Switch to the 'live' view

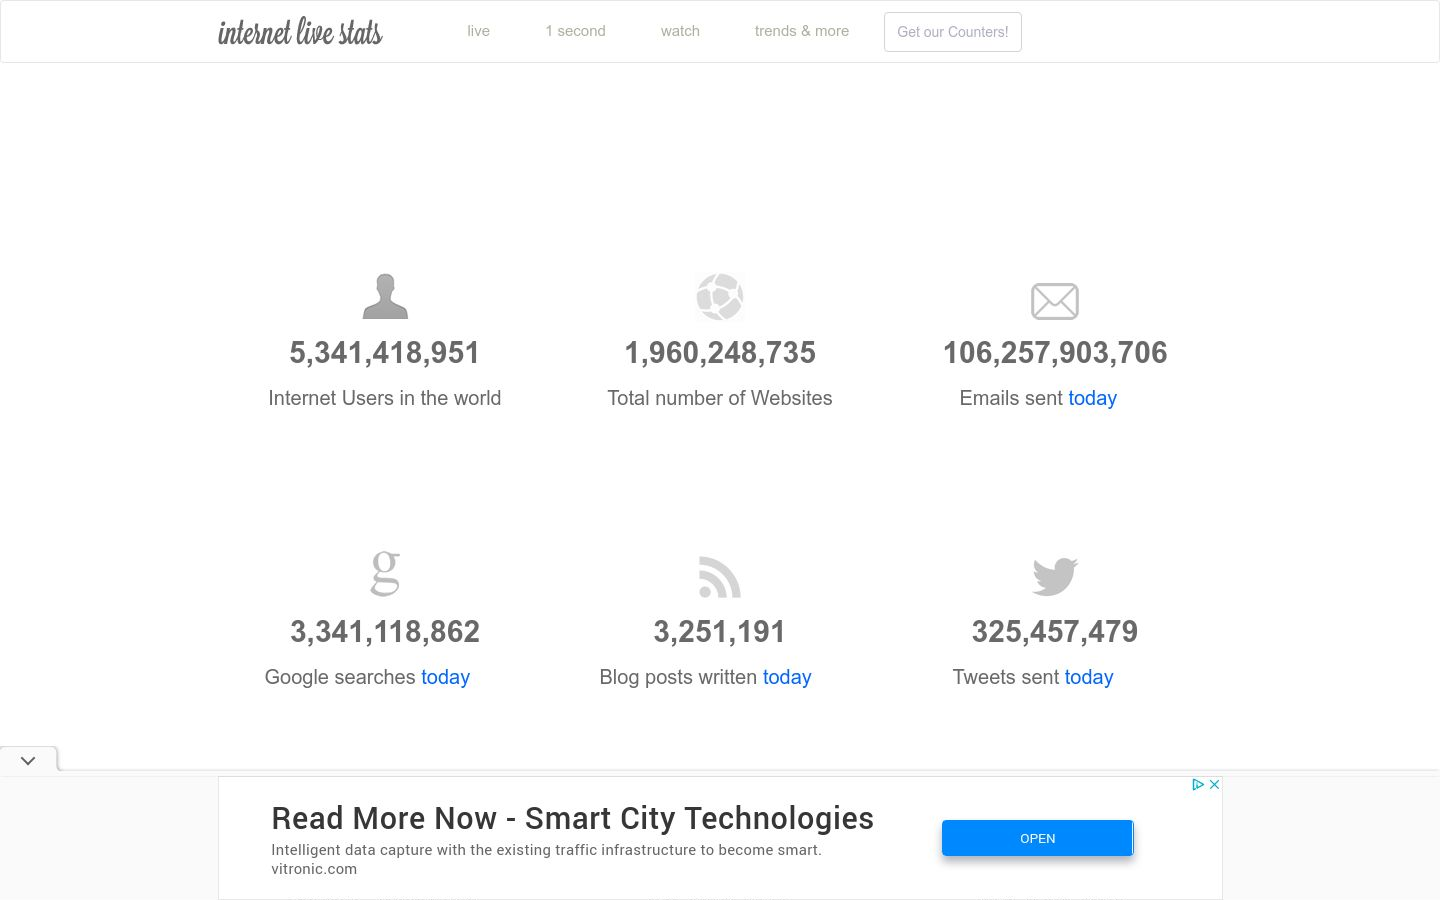[478, 31]
